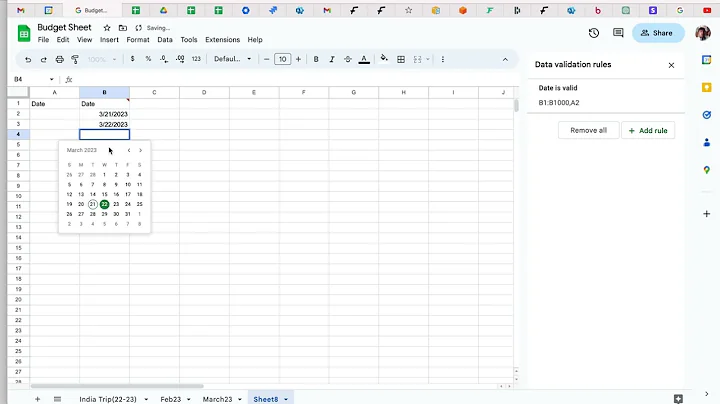Open merge cells dropdown arrow
The height and width of the screenshot is (404, 720).
(x=428, y=59)
